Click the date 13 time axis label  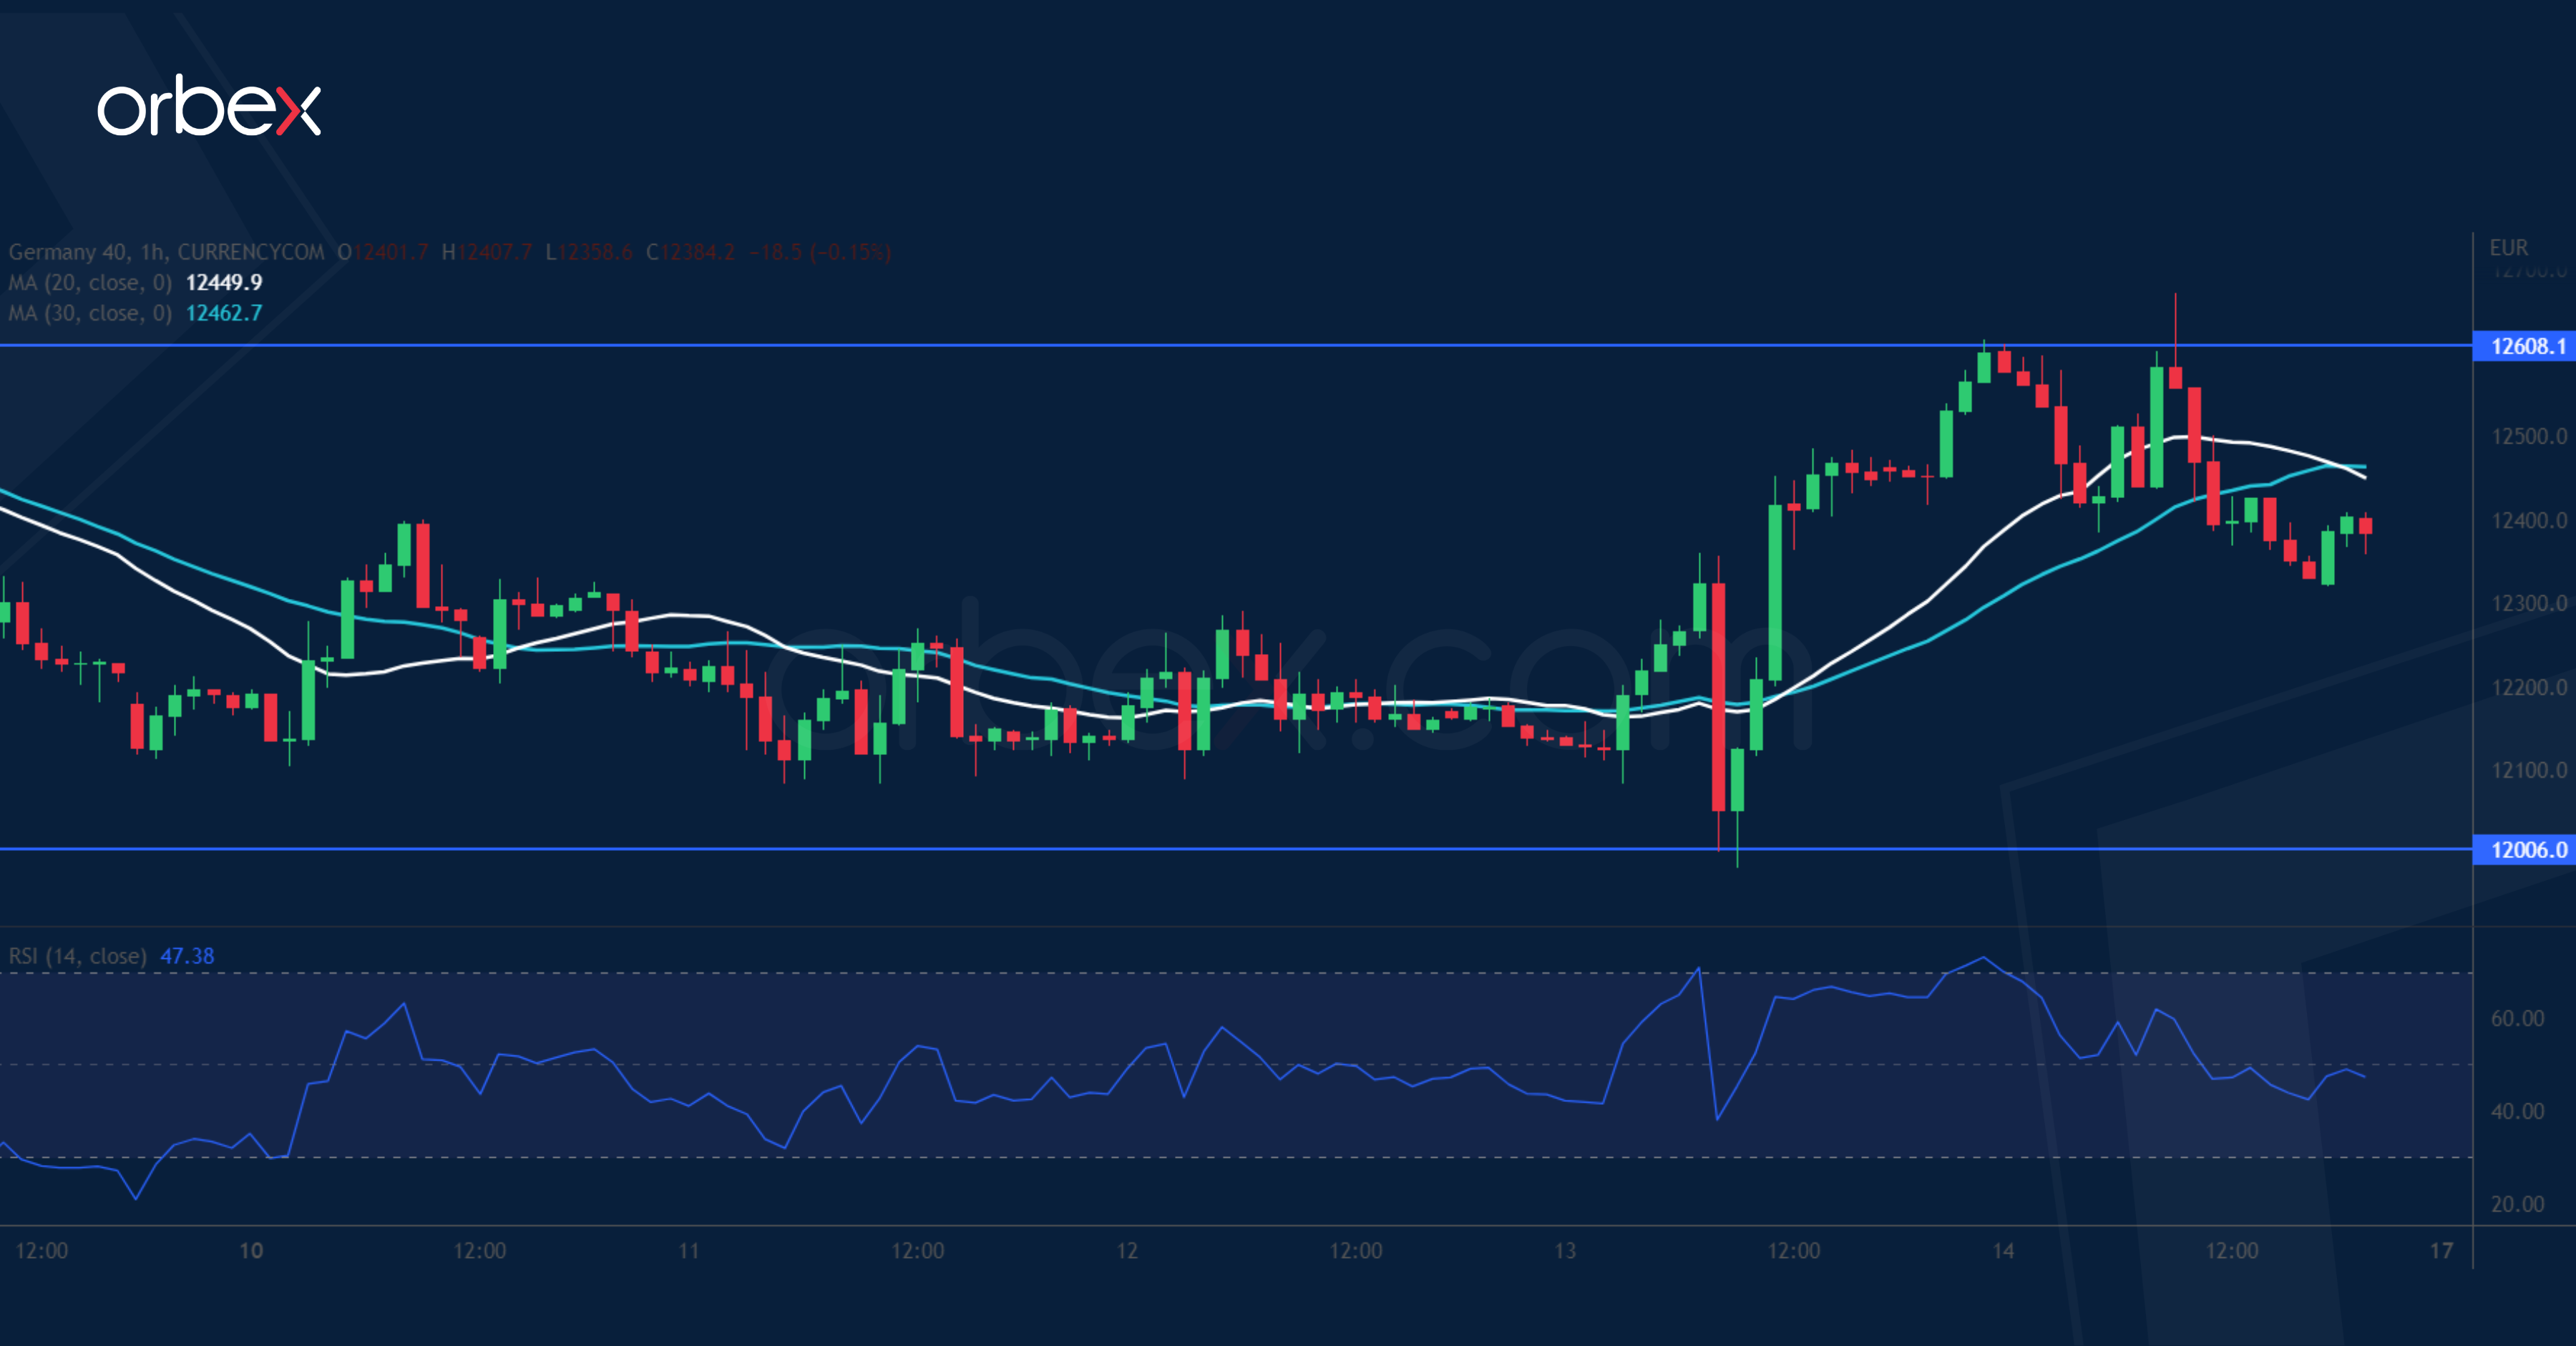pyautogui.click(x=1565, y=1251)
